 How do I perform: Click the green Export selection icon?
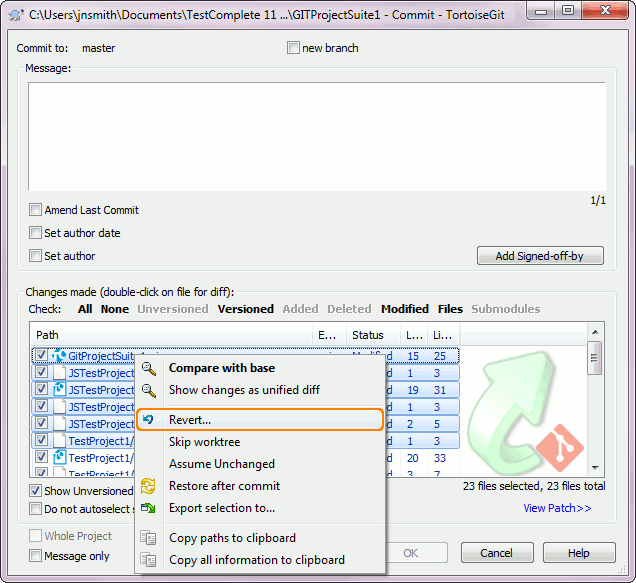coord(148,508)
